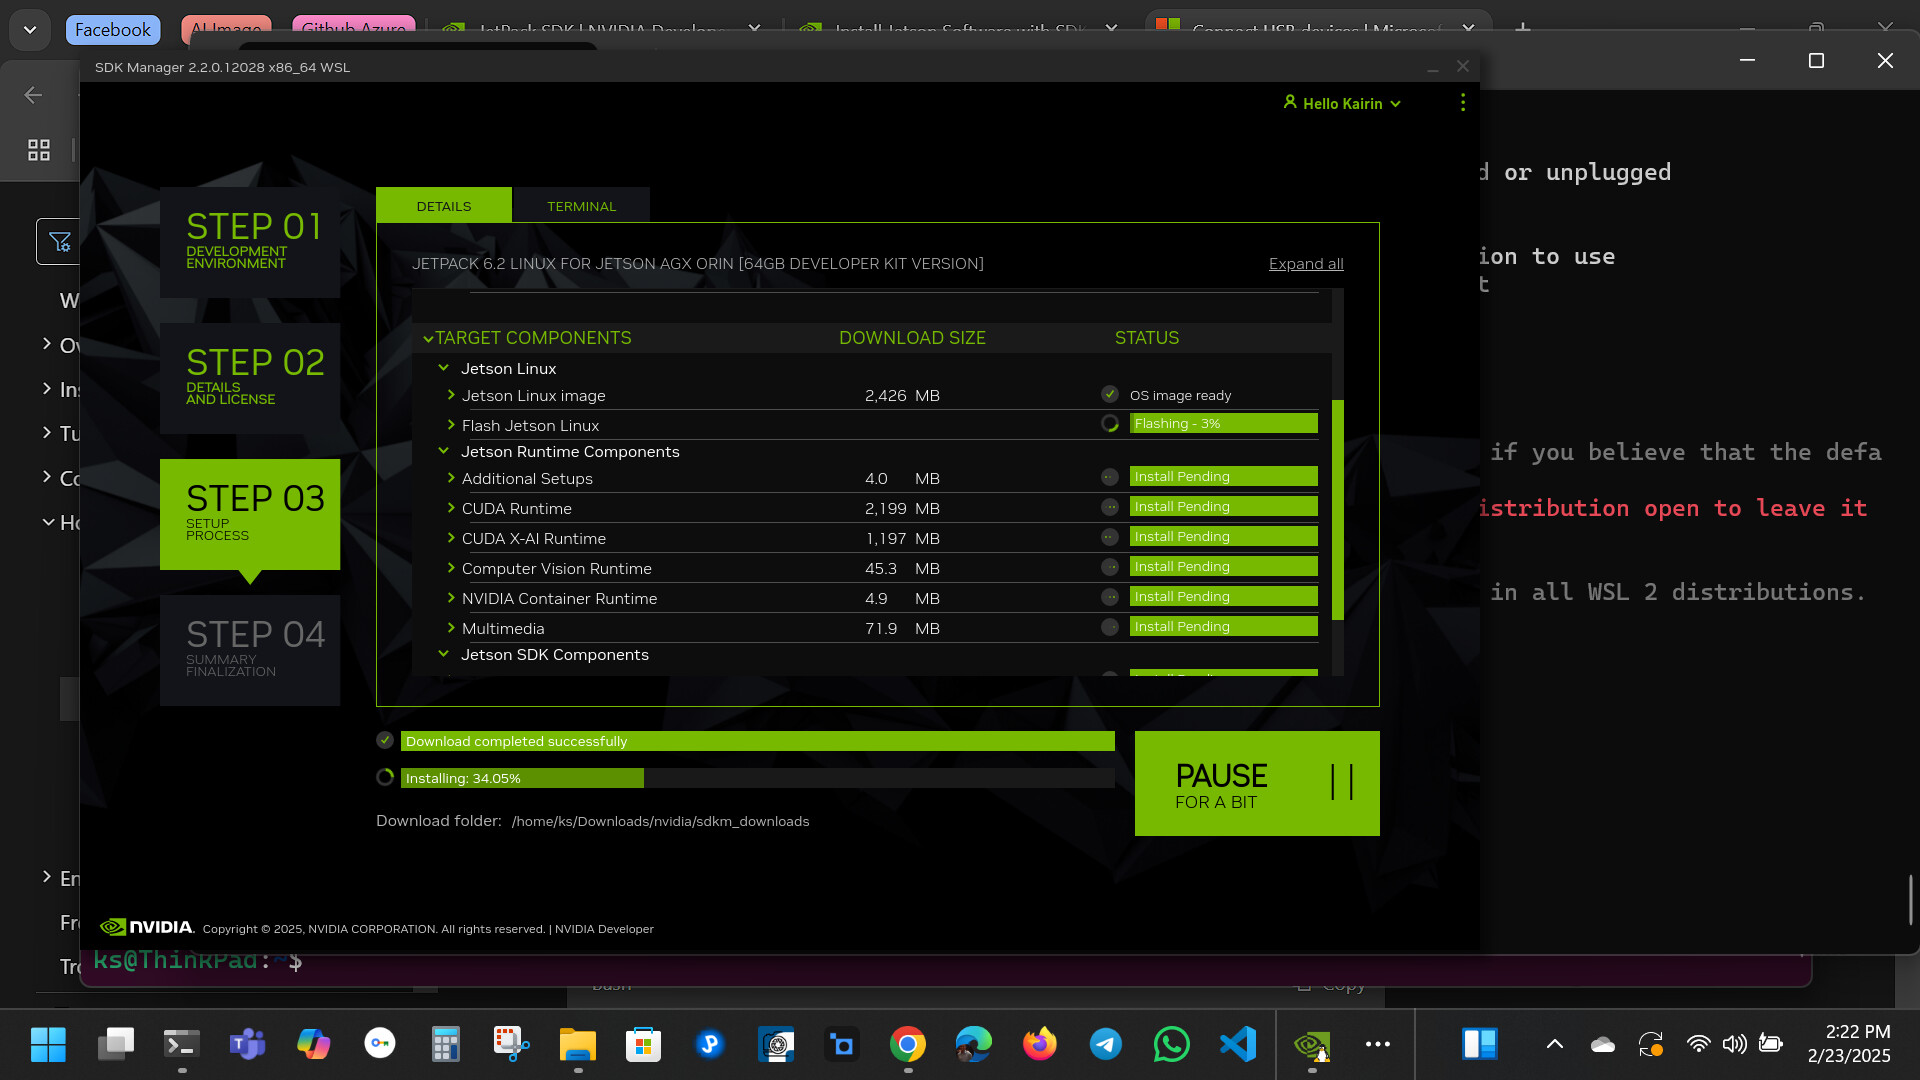
Task: Launch Firefox from the taskbar
Action: (x=1039, y=1045)
